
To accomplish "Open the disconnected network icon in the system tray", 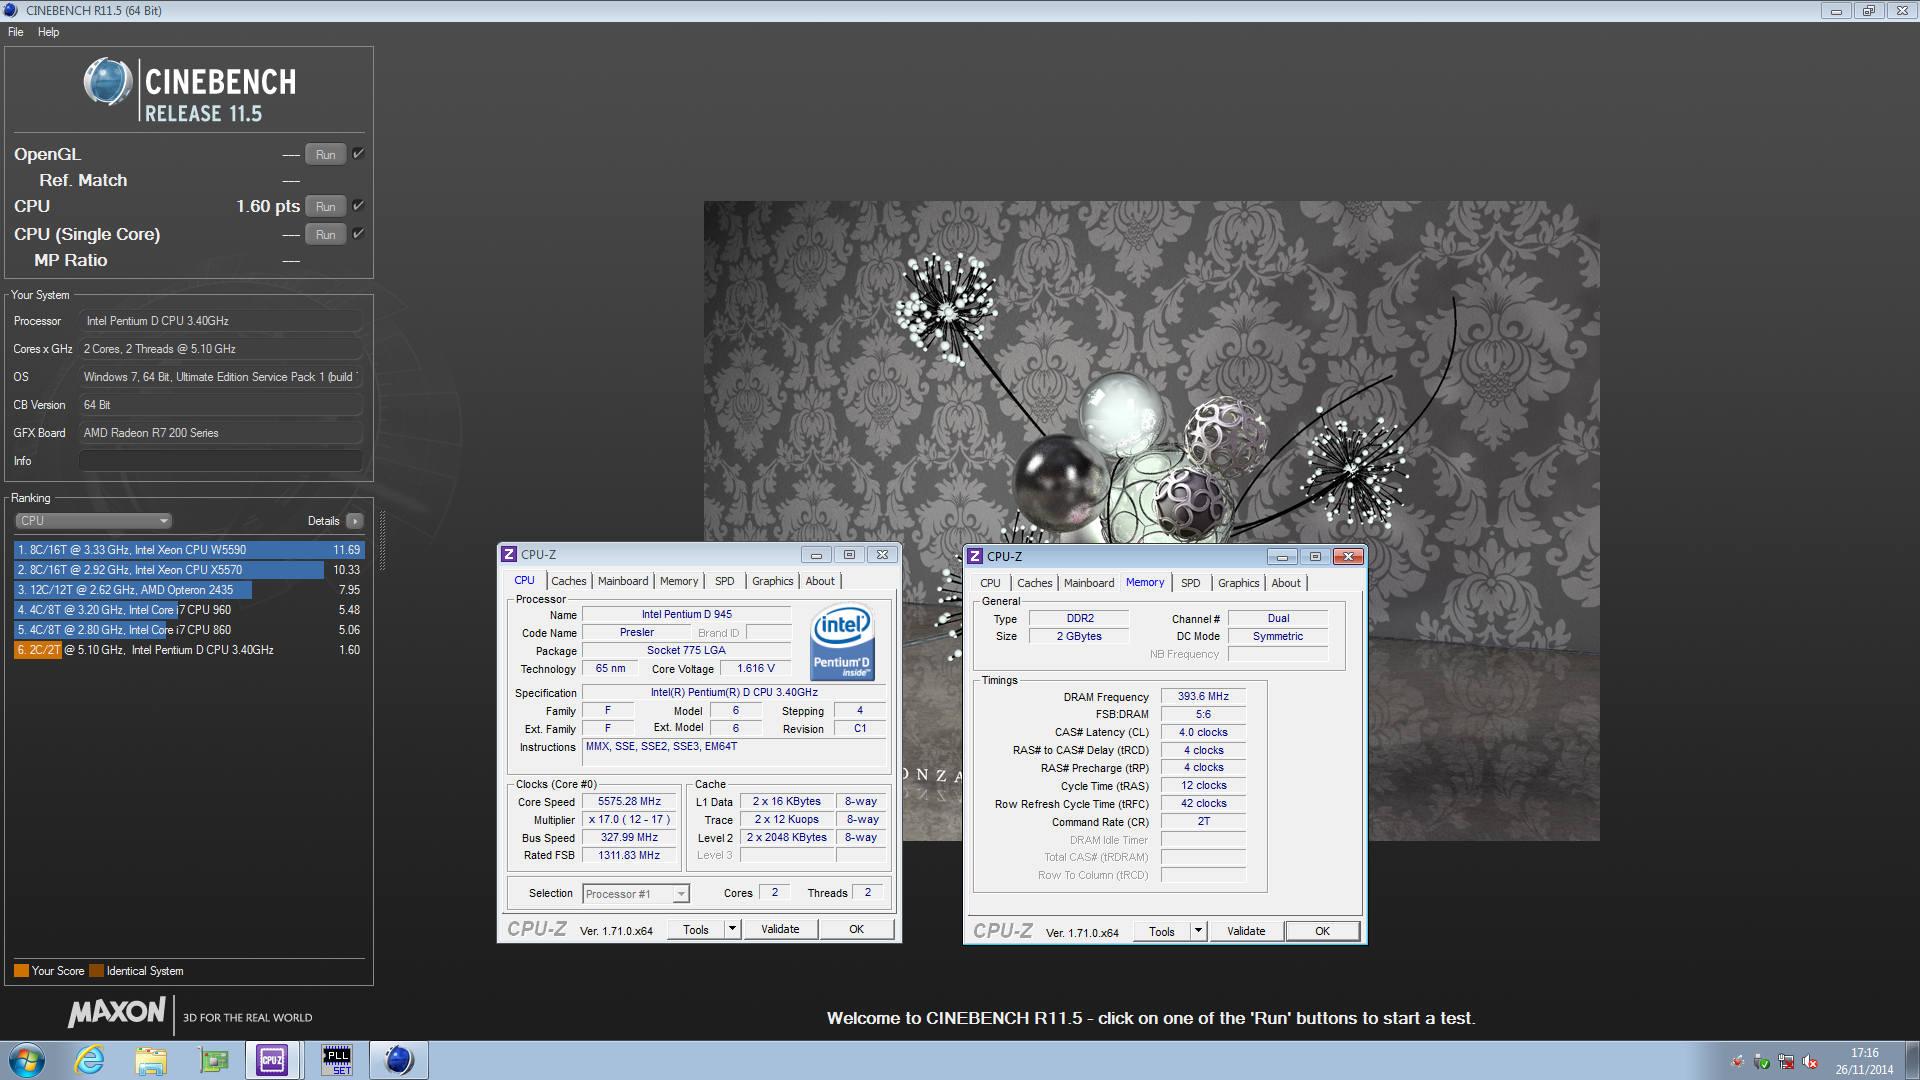I will tap(1786, 1062).
